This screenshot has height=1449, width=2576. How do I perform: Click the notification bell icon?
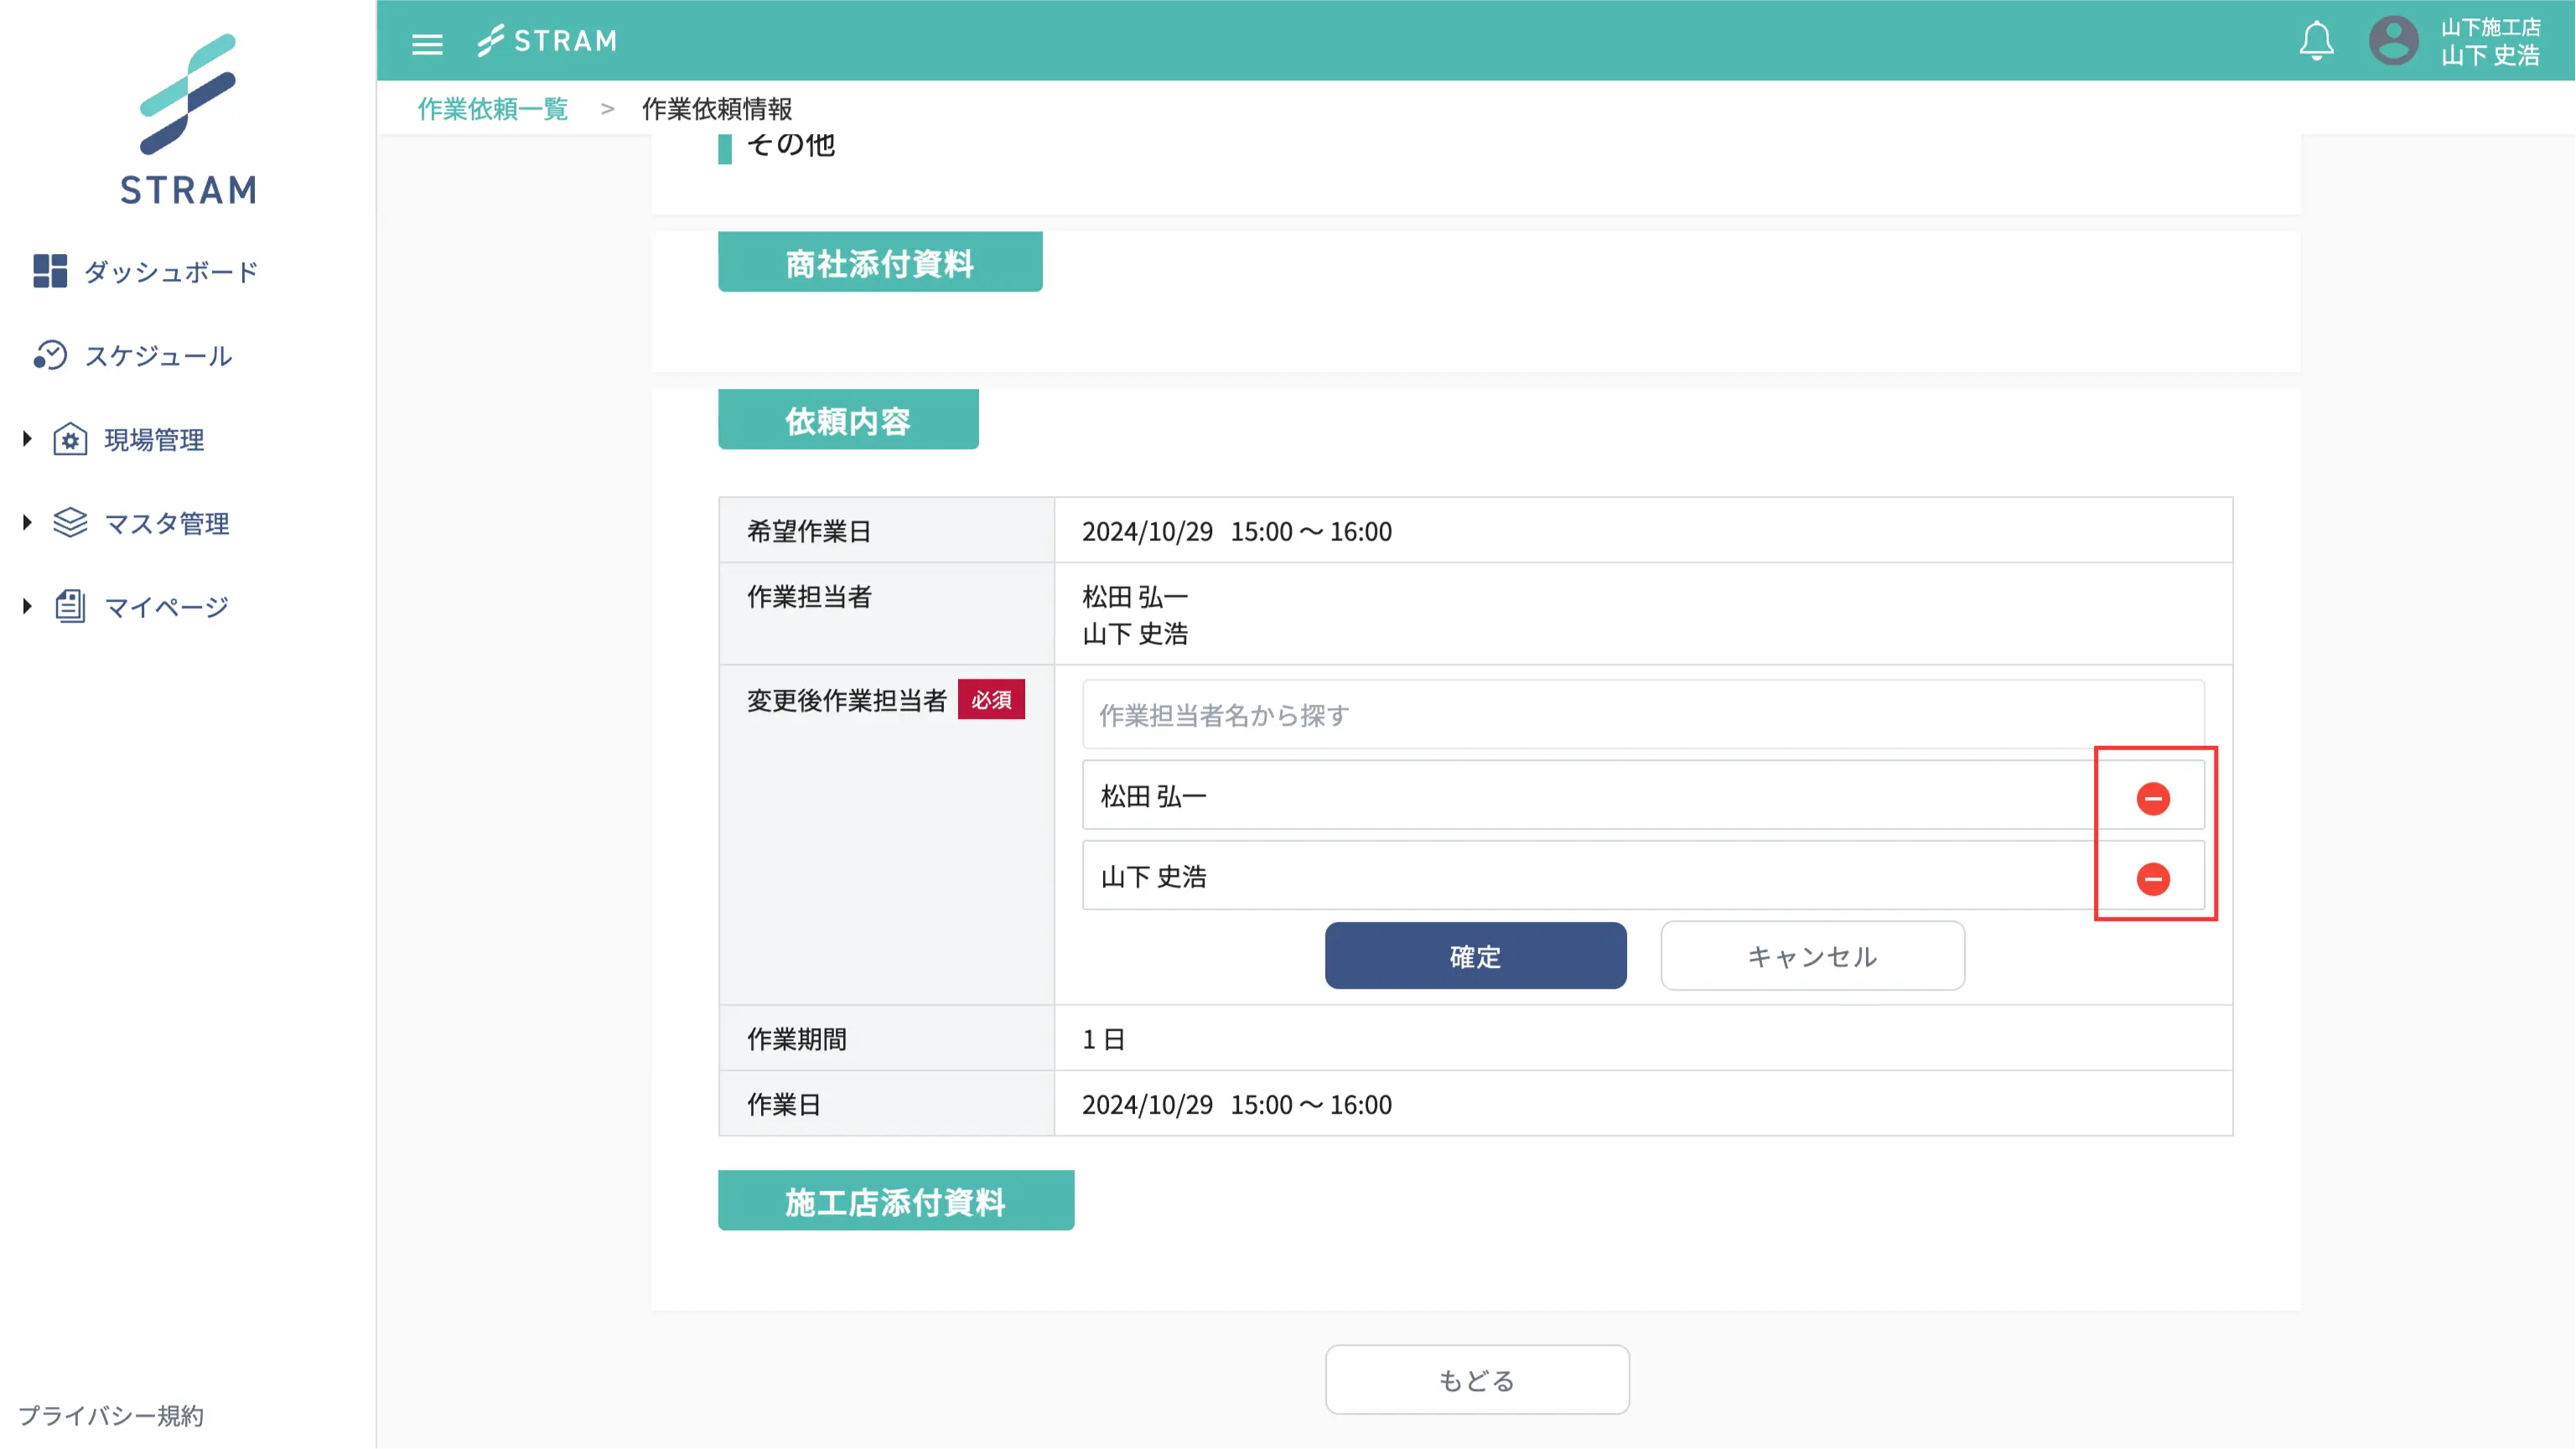[2315, 41]
